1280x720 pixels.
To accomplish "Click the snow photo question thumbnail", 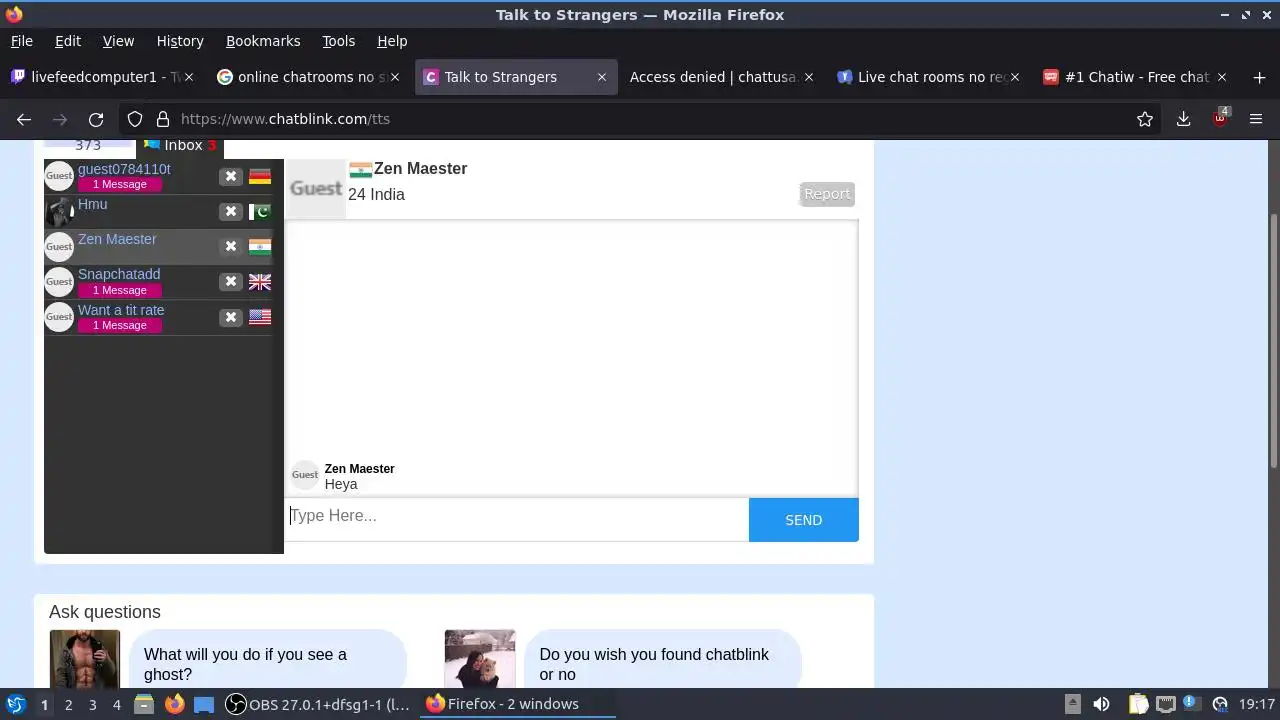I will (480, 659).
